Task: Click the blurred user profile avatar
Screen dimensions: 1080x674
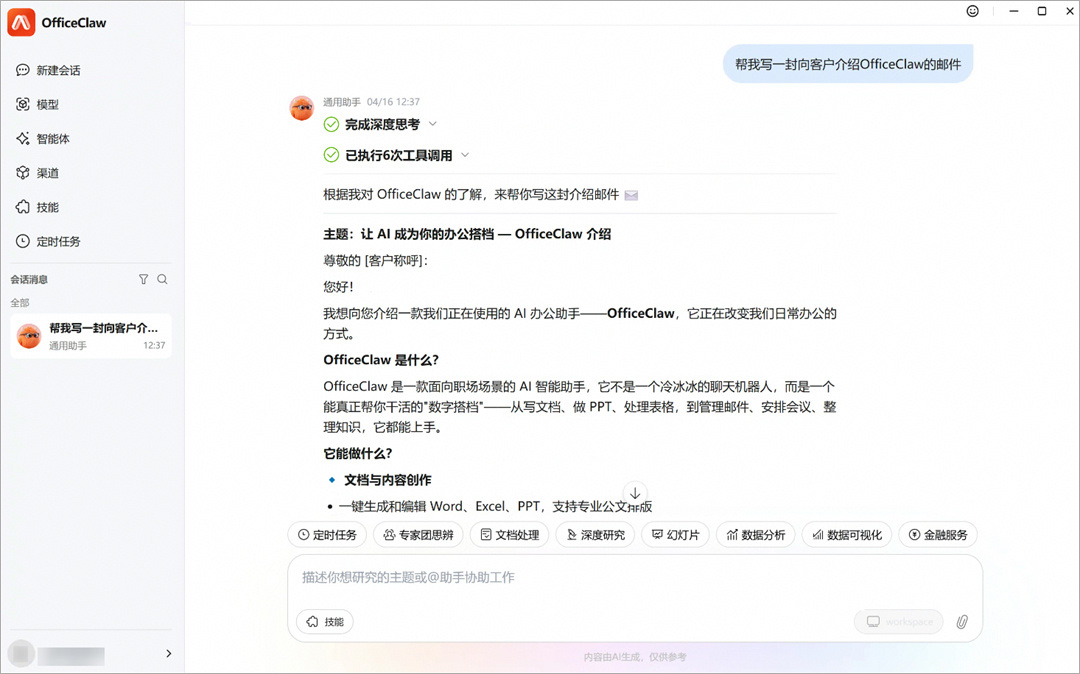Action: click(21, 653)
